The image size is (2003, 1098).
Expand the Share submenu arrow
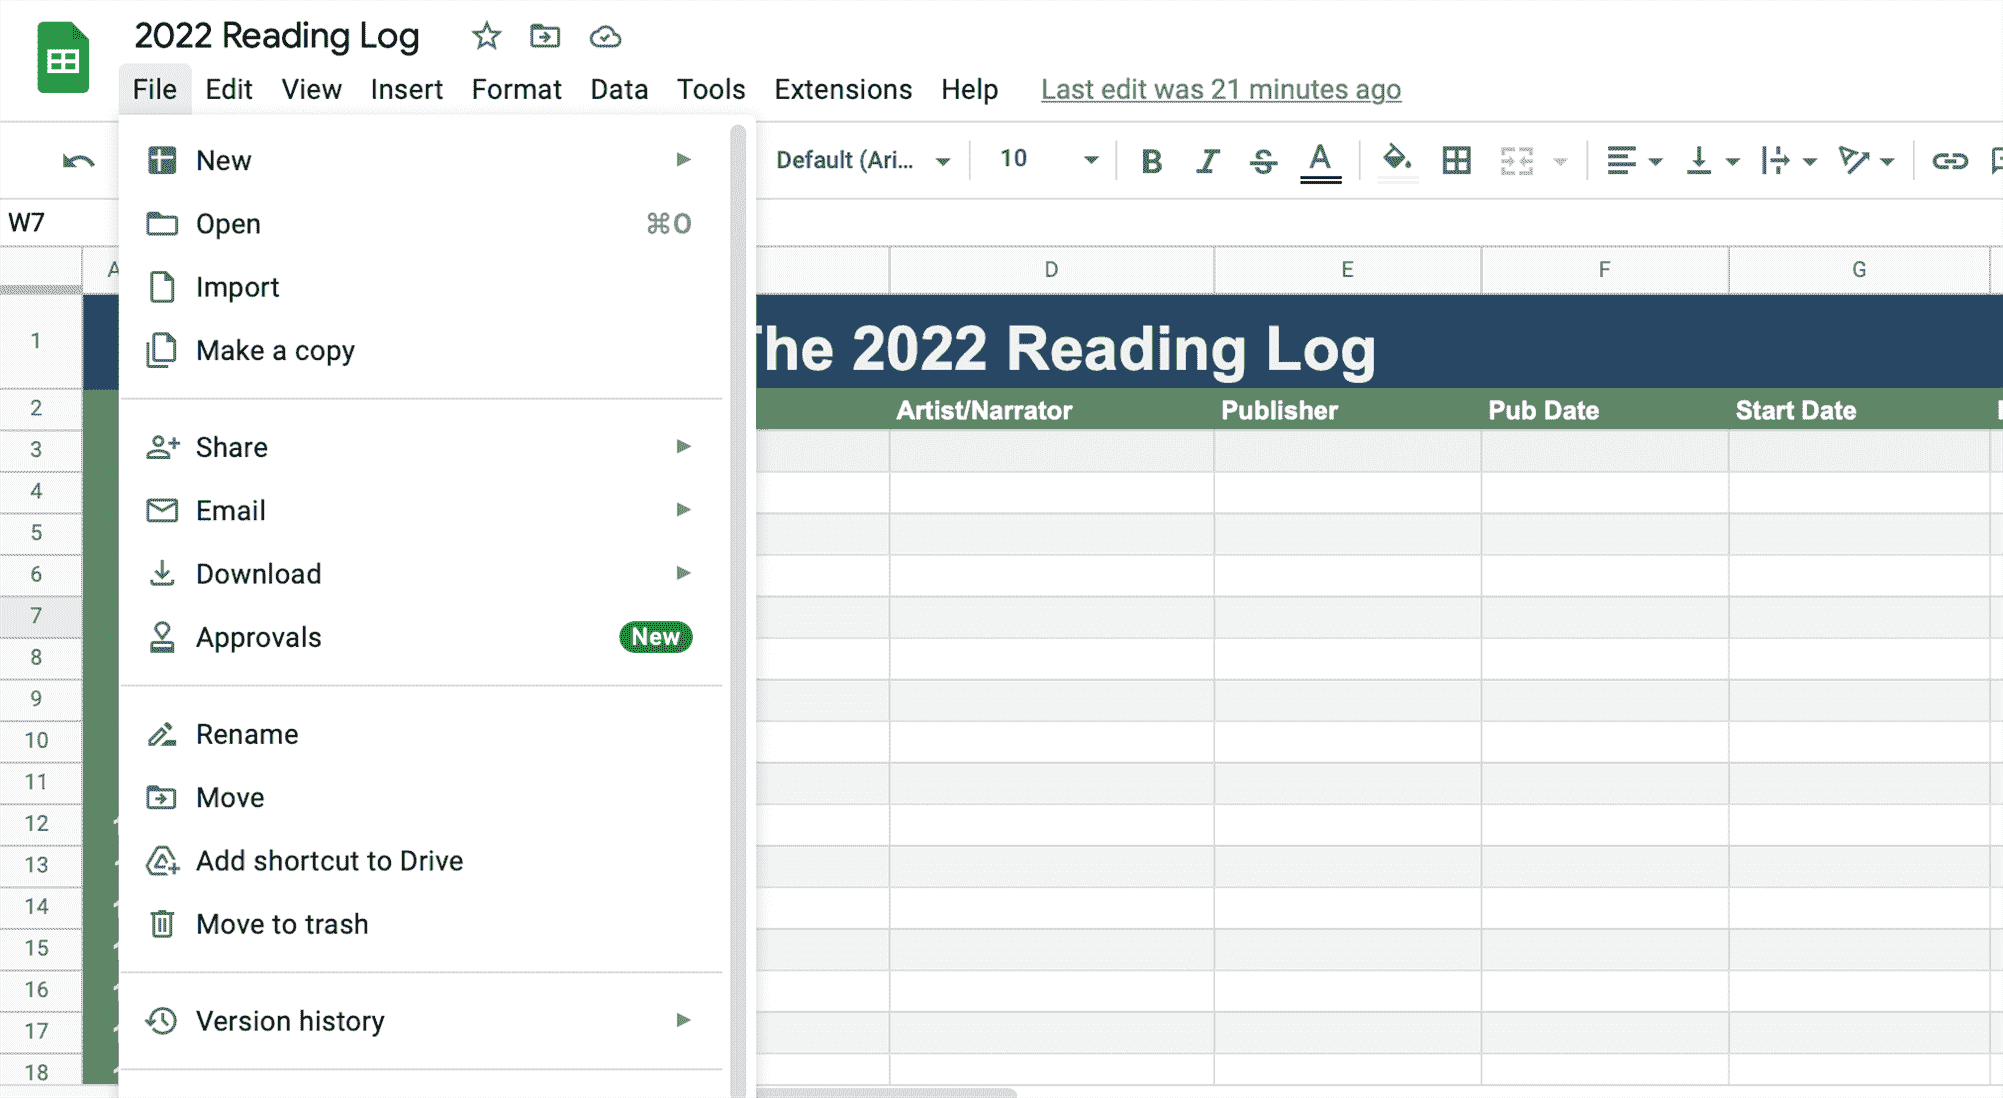(684, 446)
